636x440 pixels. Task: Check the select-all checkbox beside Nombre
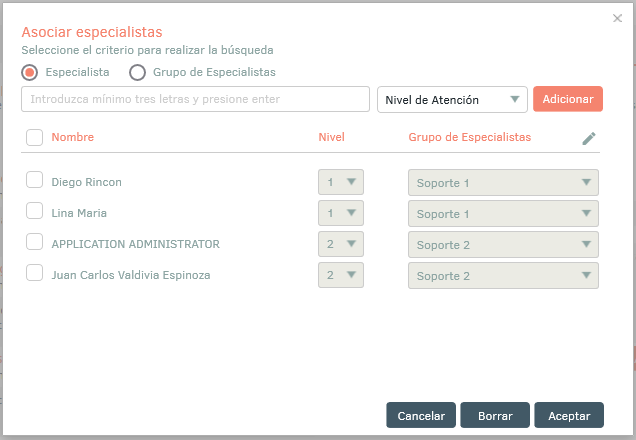34,137
